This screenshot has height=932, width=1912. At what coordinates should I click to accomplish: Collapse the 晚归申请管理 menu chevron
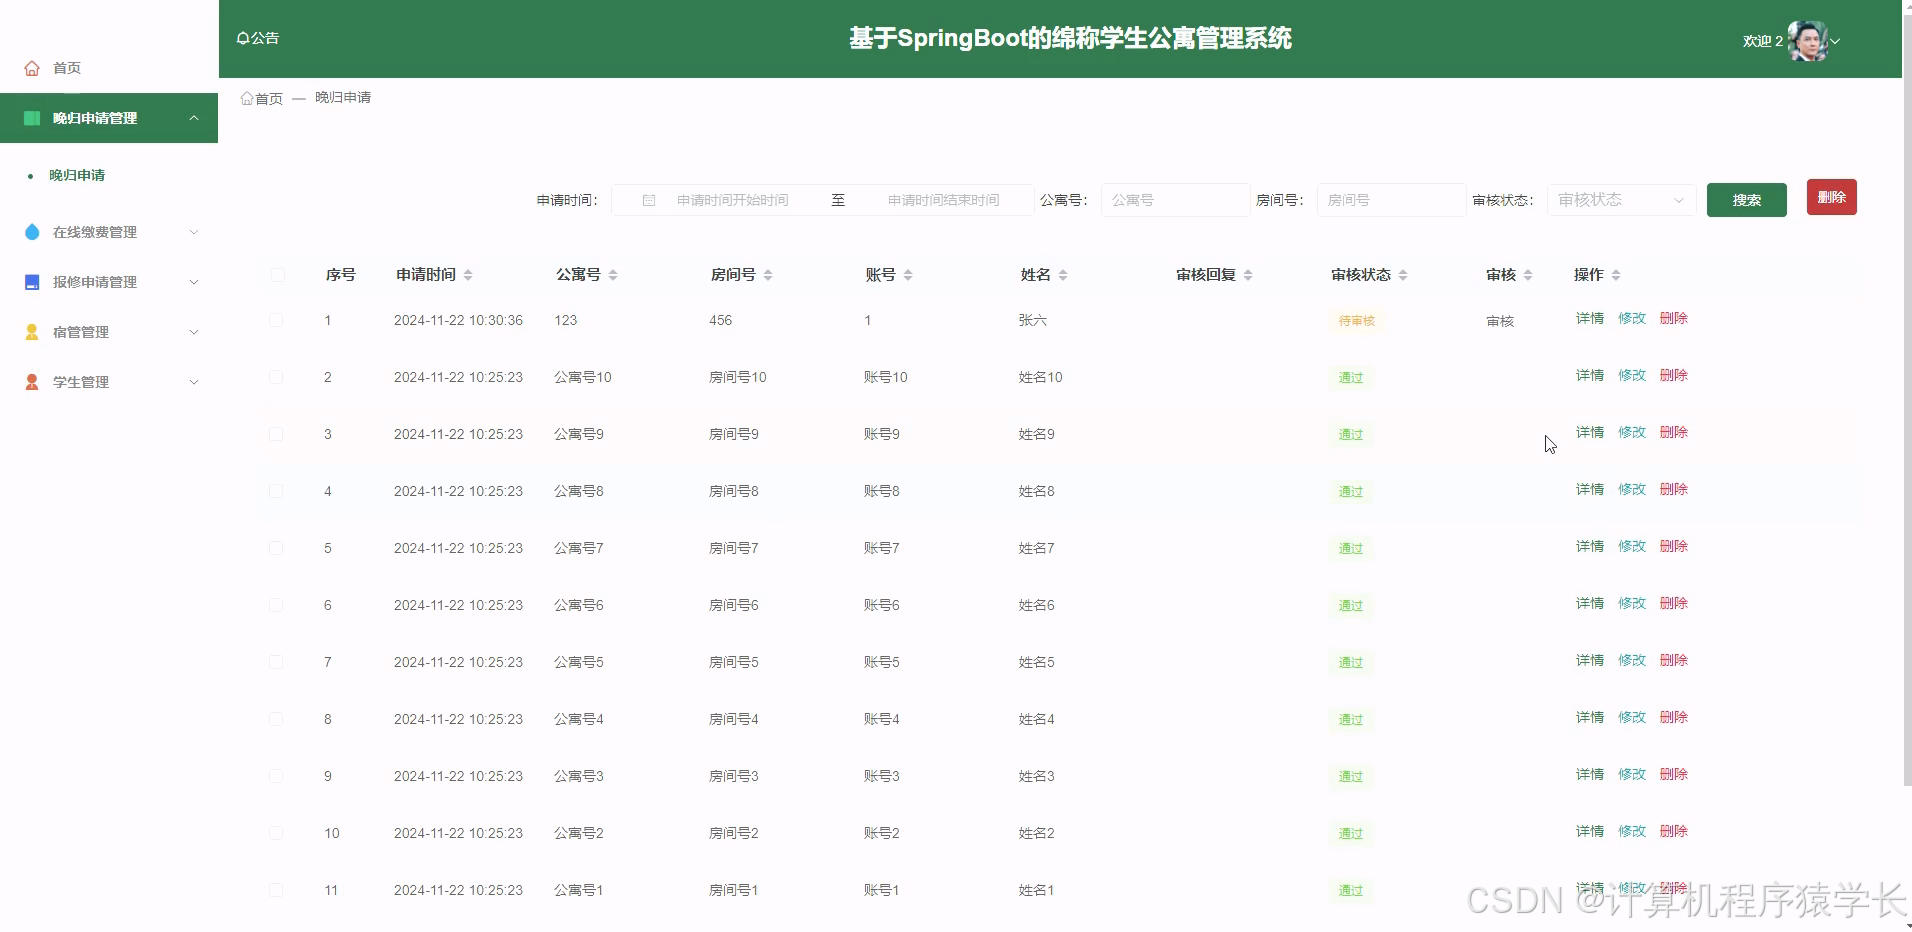point(194,117)
